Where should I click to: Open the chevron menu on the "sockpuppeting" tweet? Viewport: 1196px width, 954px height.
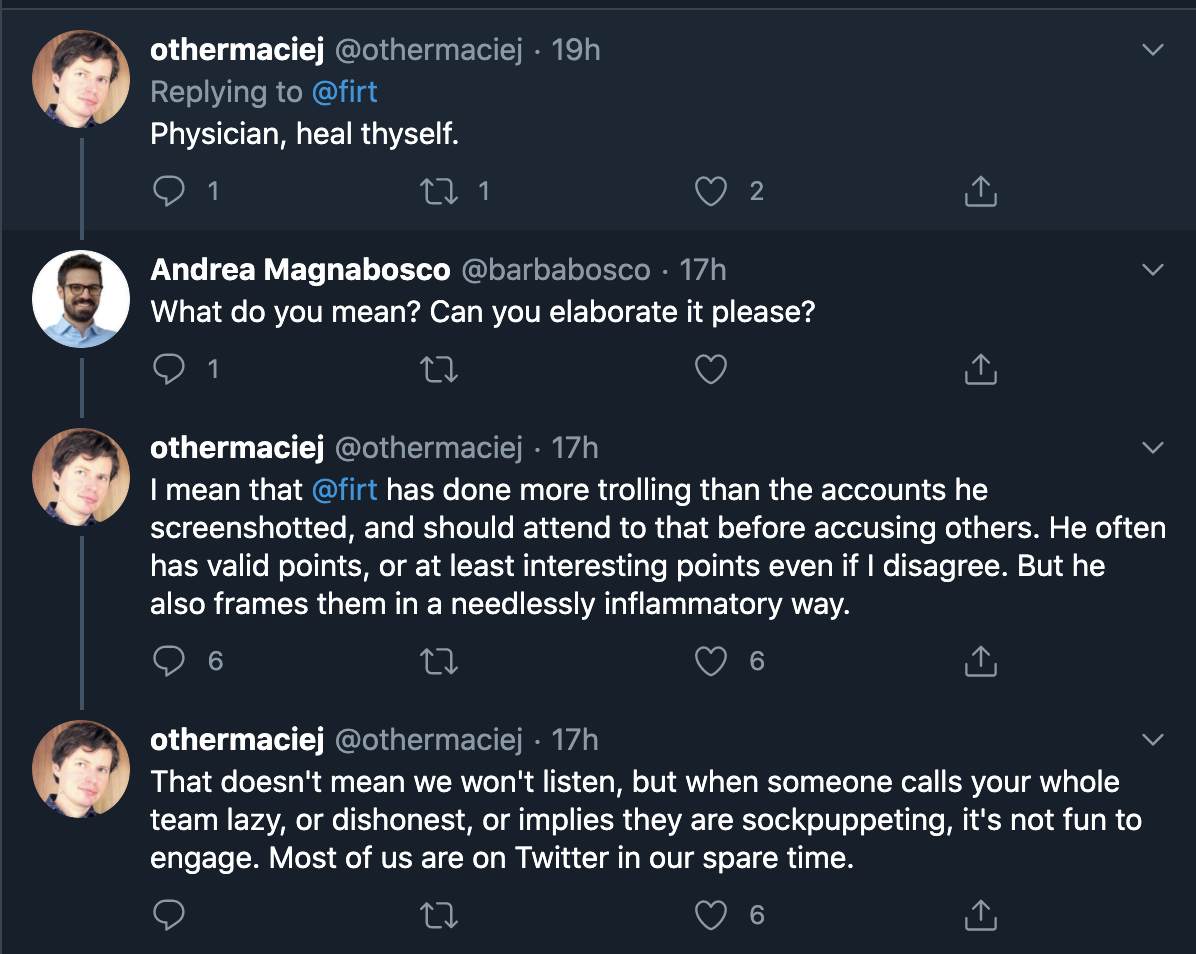point(1153,739)
